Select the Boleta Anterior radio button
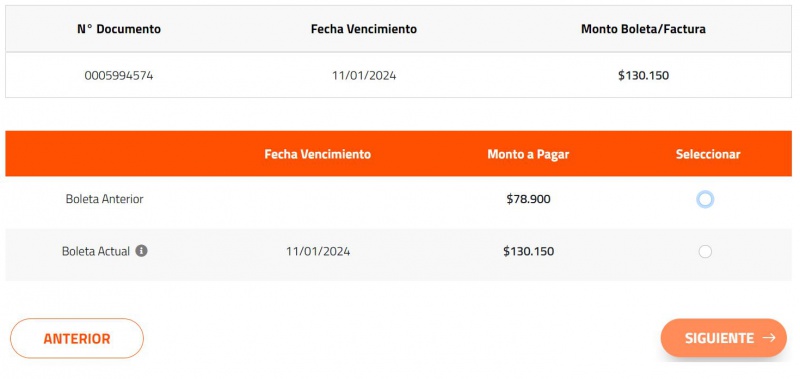800x379 pixels. [705, 199]
